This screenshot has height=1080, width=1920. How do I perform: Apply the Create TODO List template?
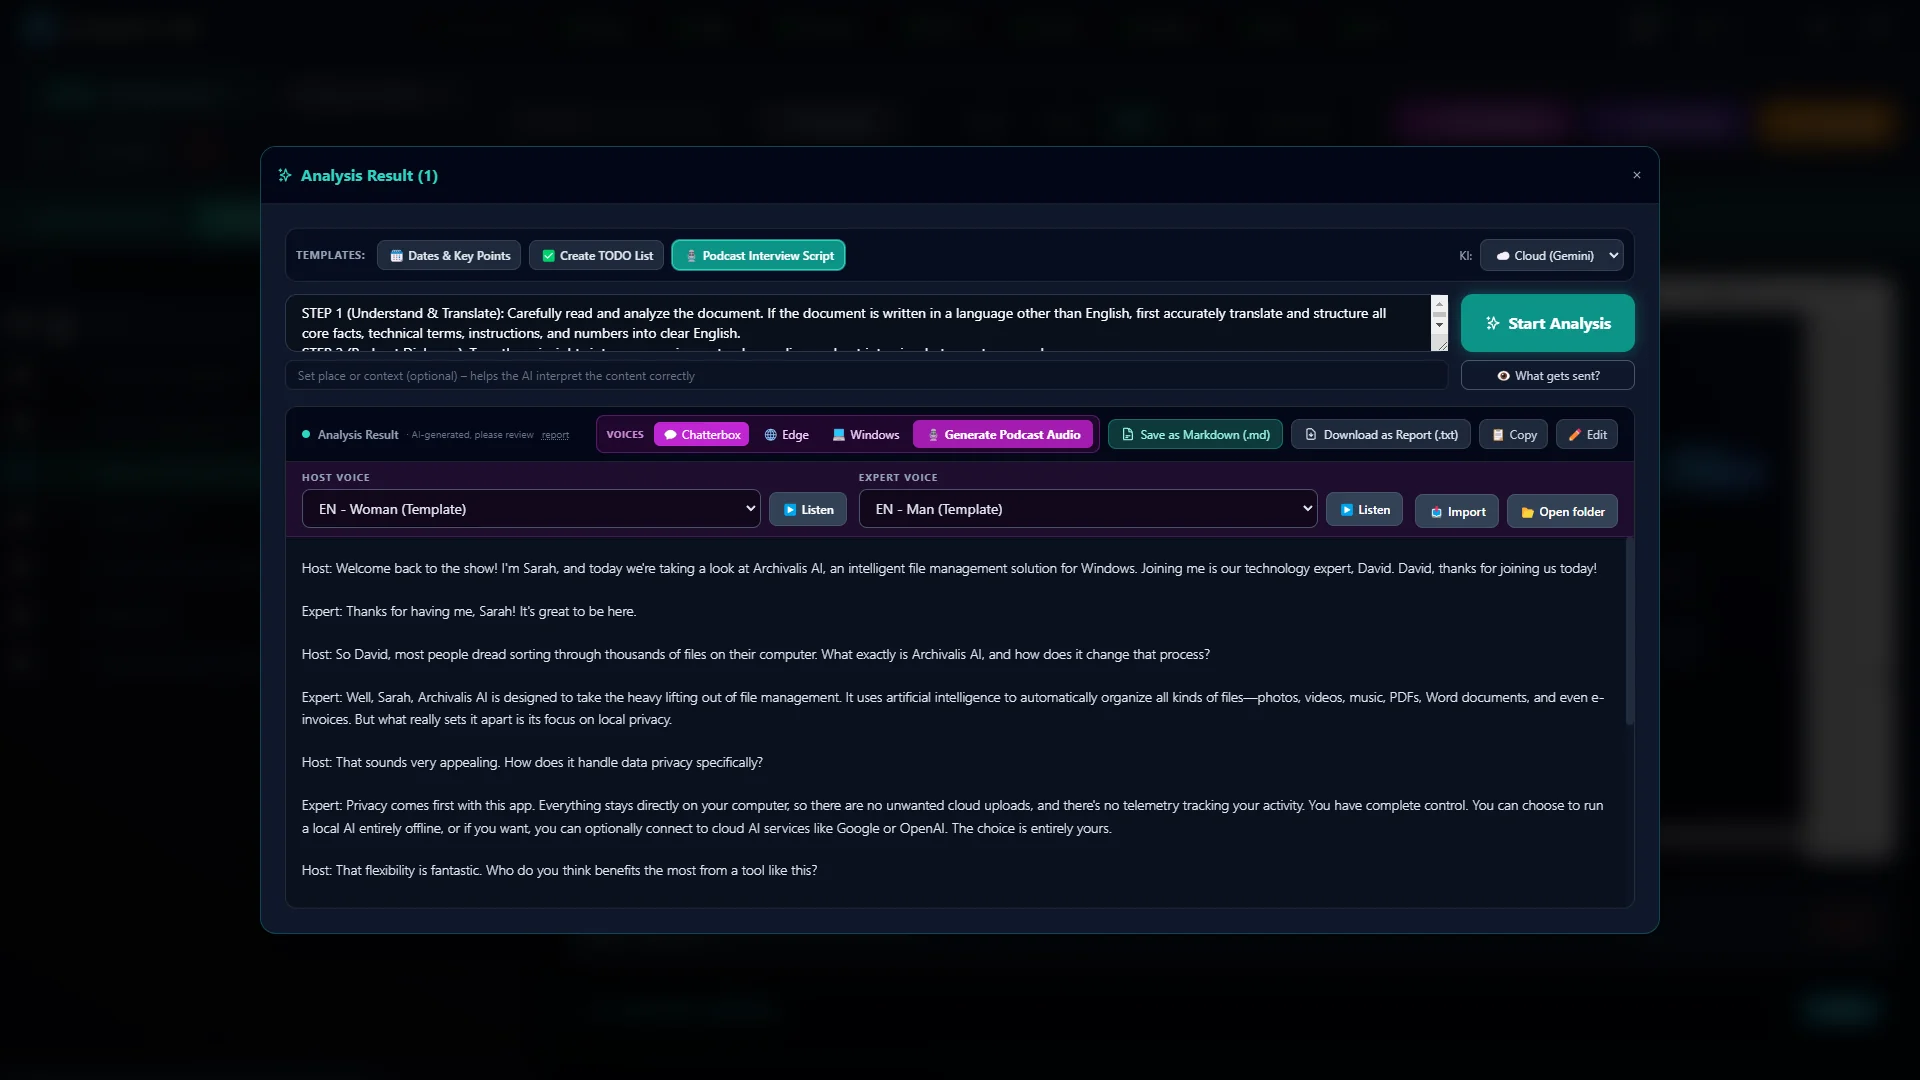tap(597, 255)
